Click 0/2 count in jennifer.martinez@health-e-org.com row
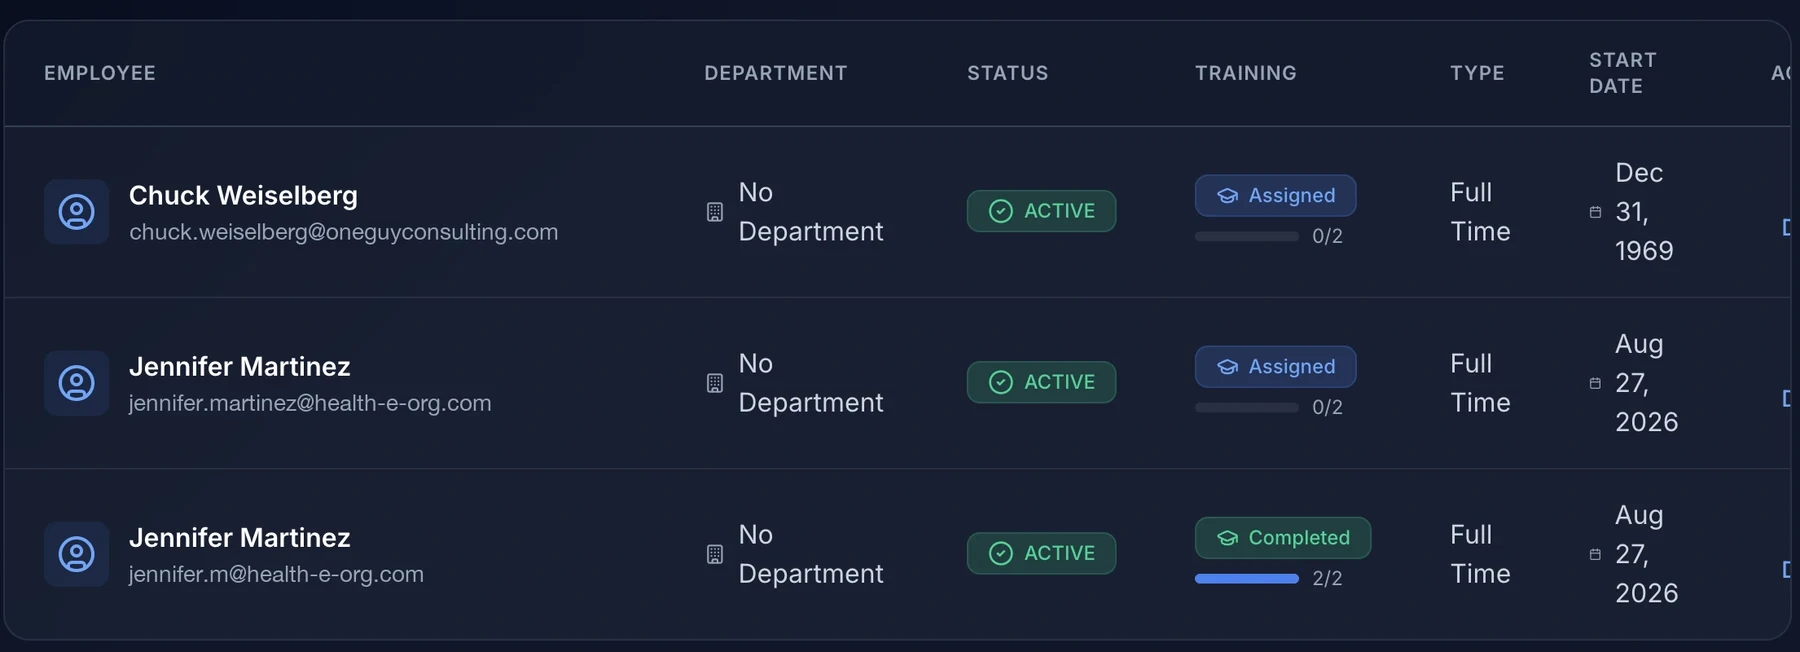Viewport: 1800px width, 652px height. pos(1327,408)
